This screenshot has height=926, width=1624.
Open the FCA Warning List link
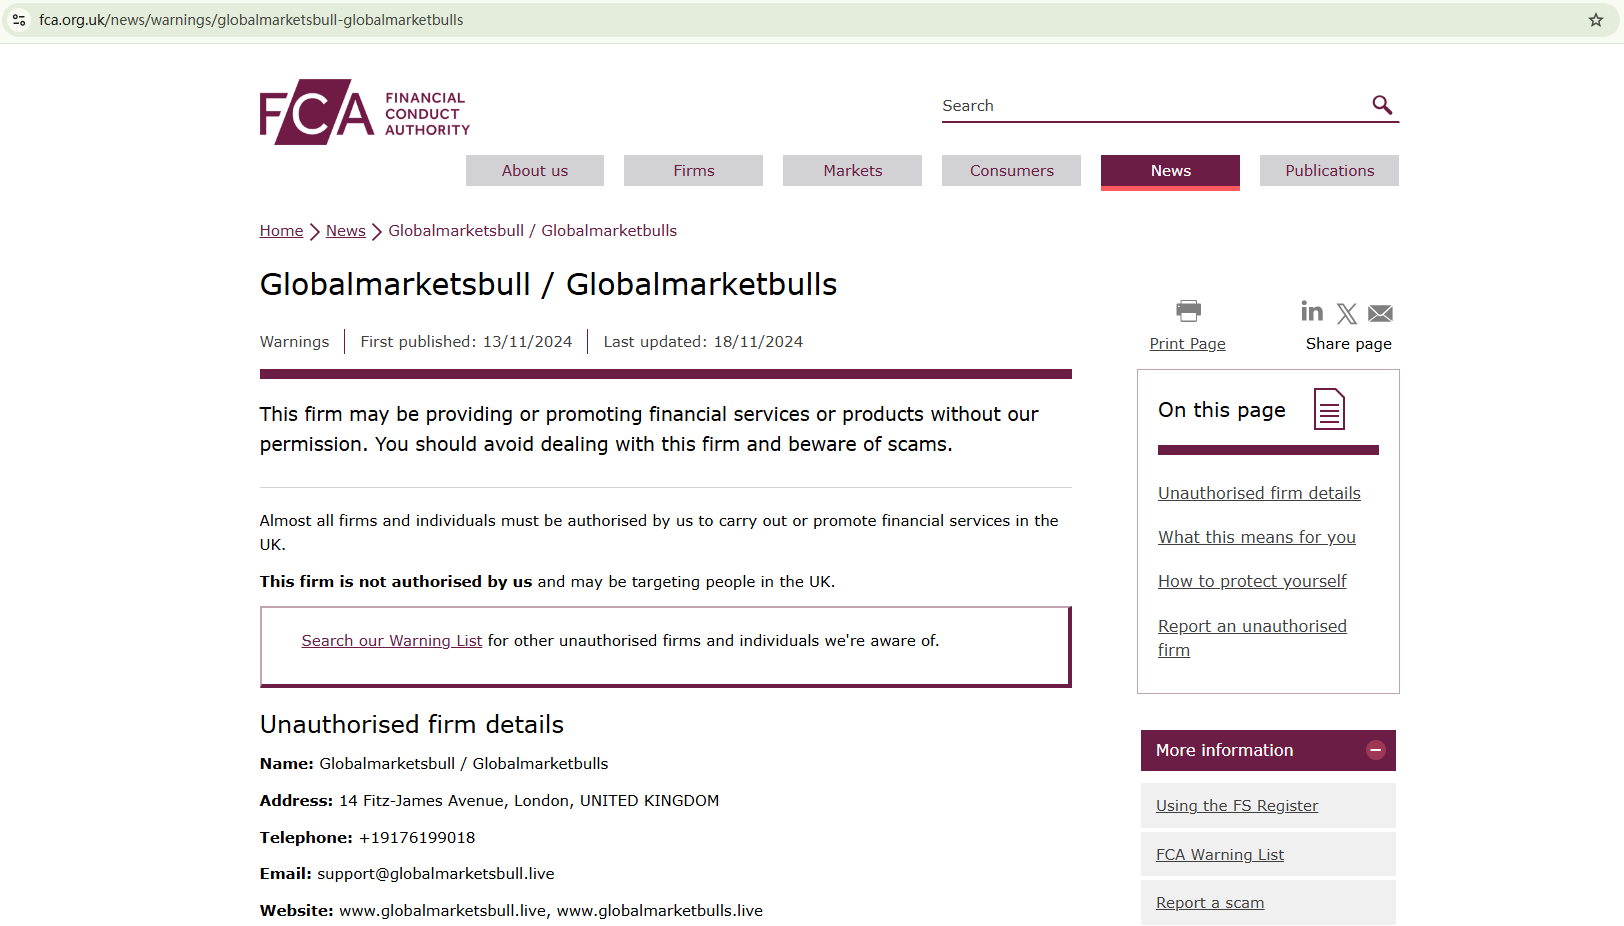(x=1220, y=855)
